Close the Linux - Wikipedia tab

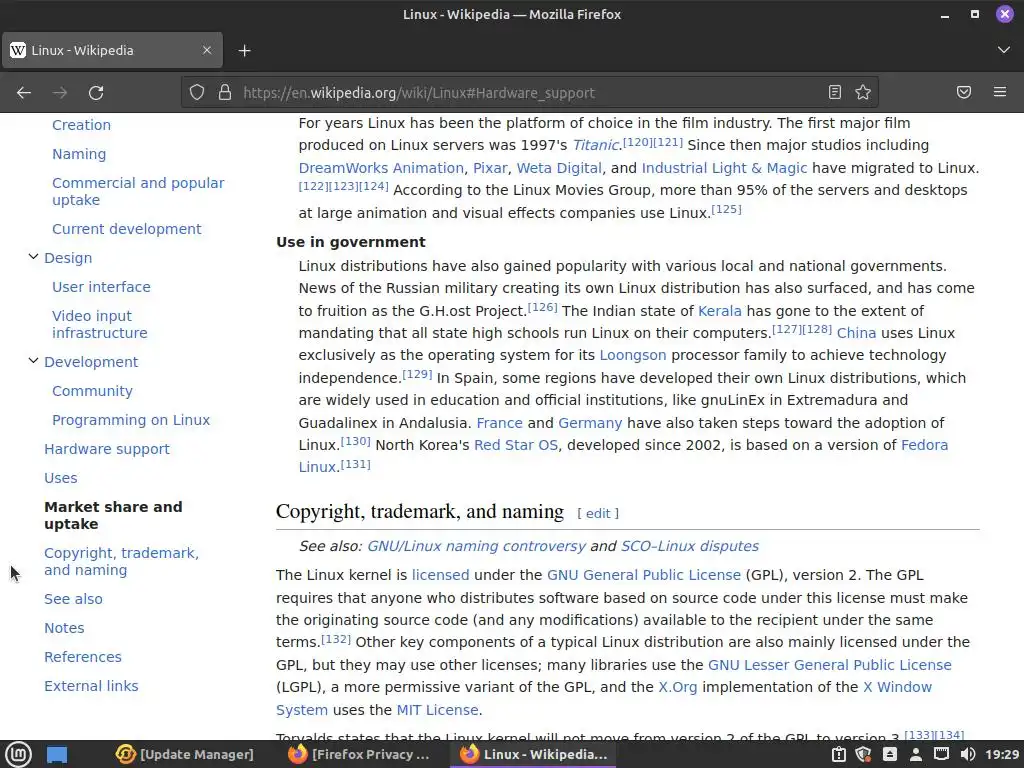[x=206, y=50]
